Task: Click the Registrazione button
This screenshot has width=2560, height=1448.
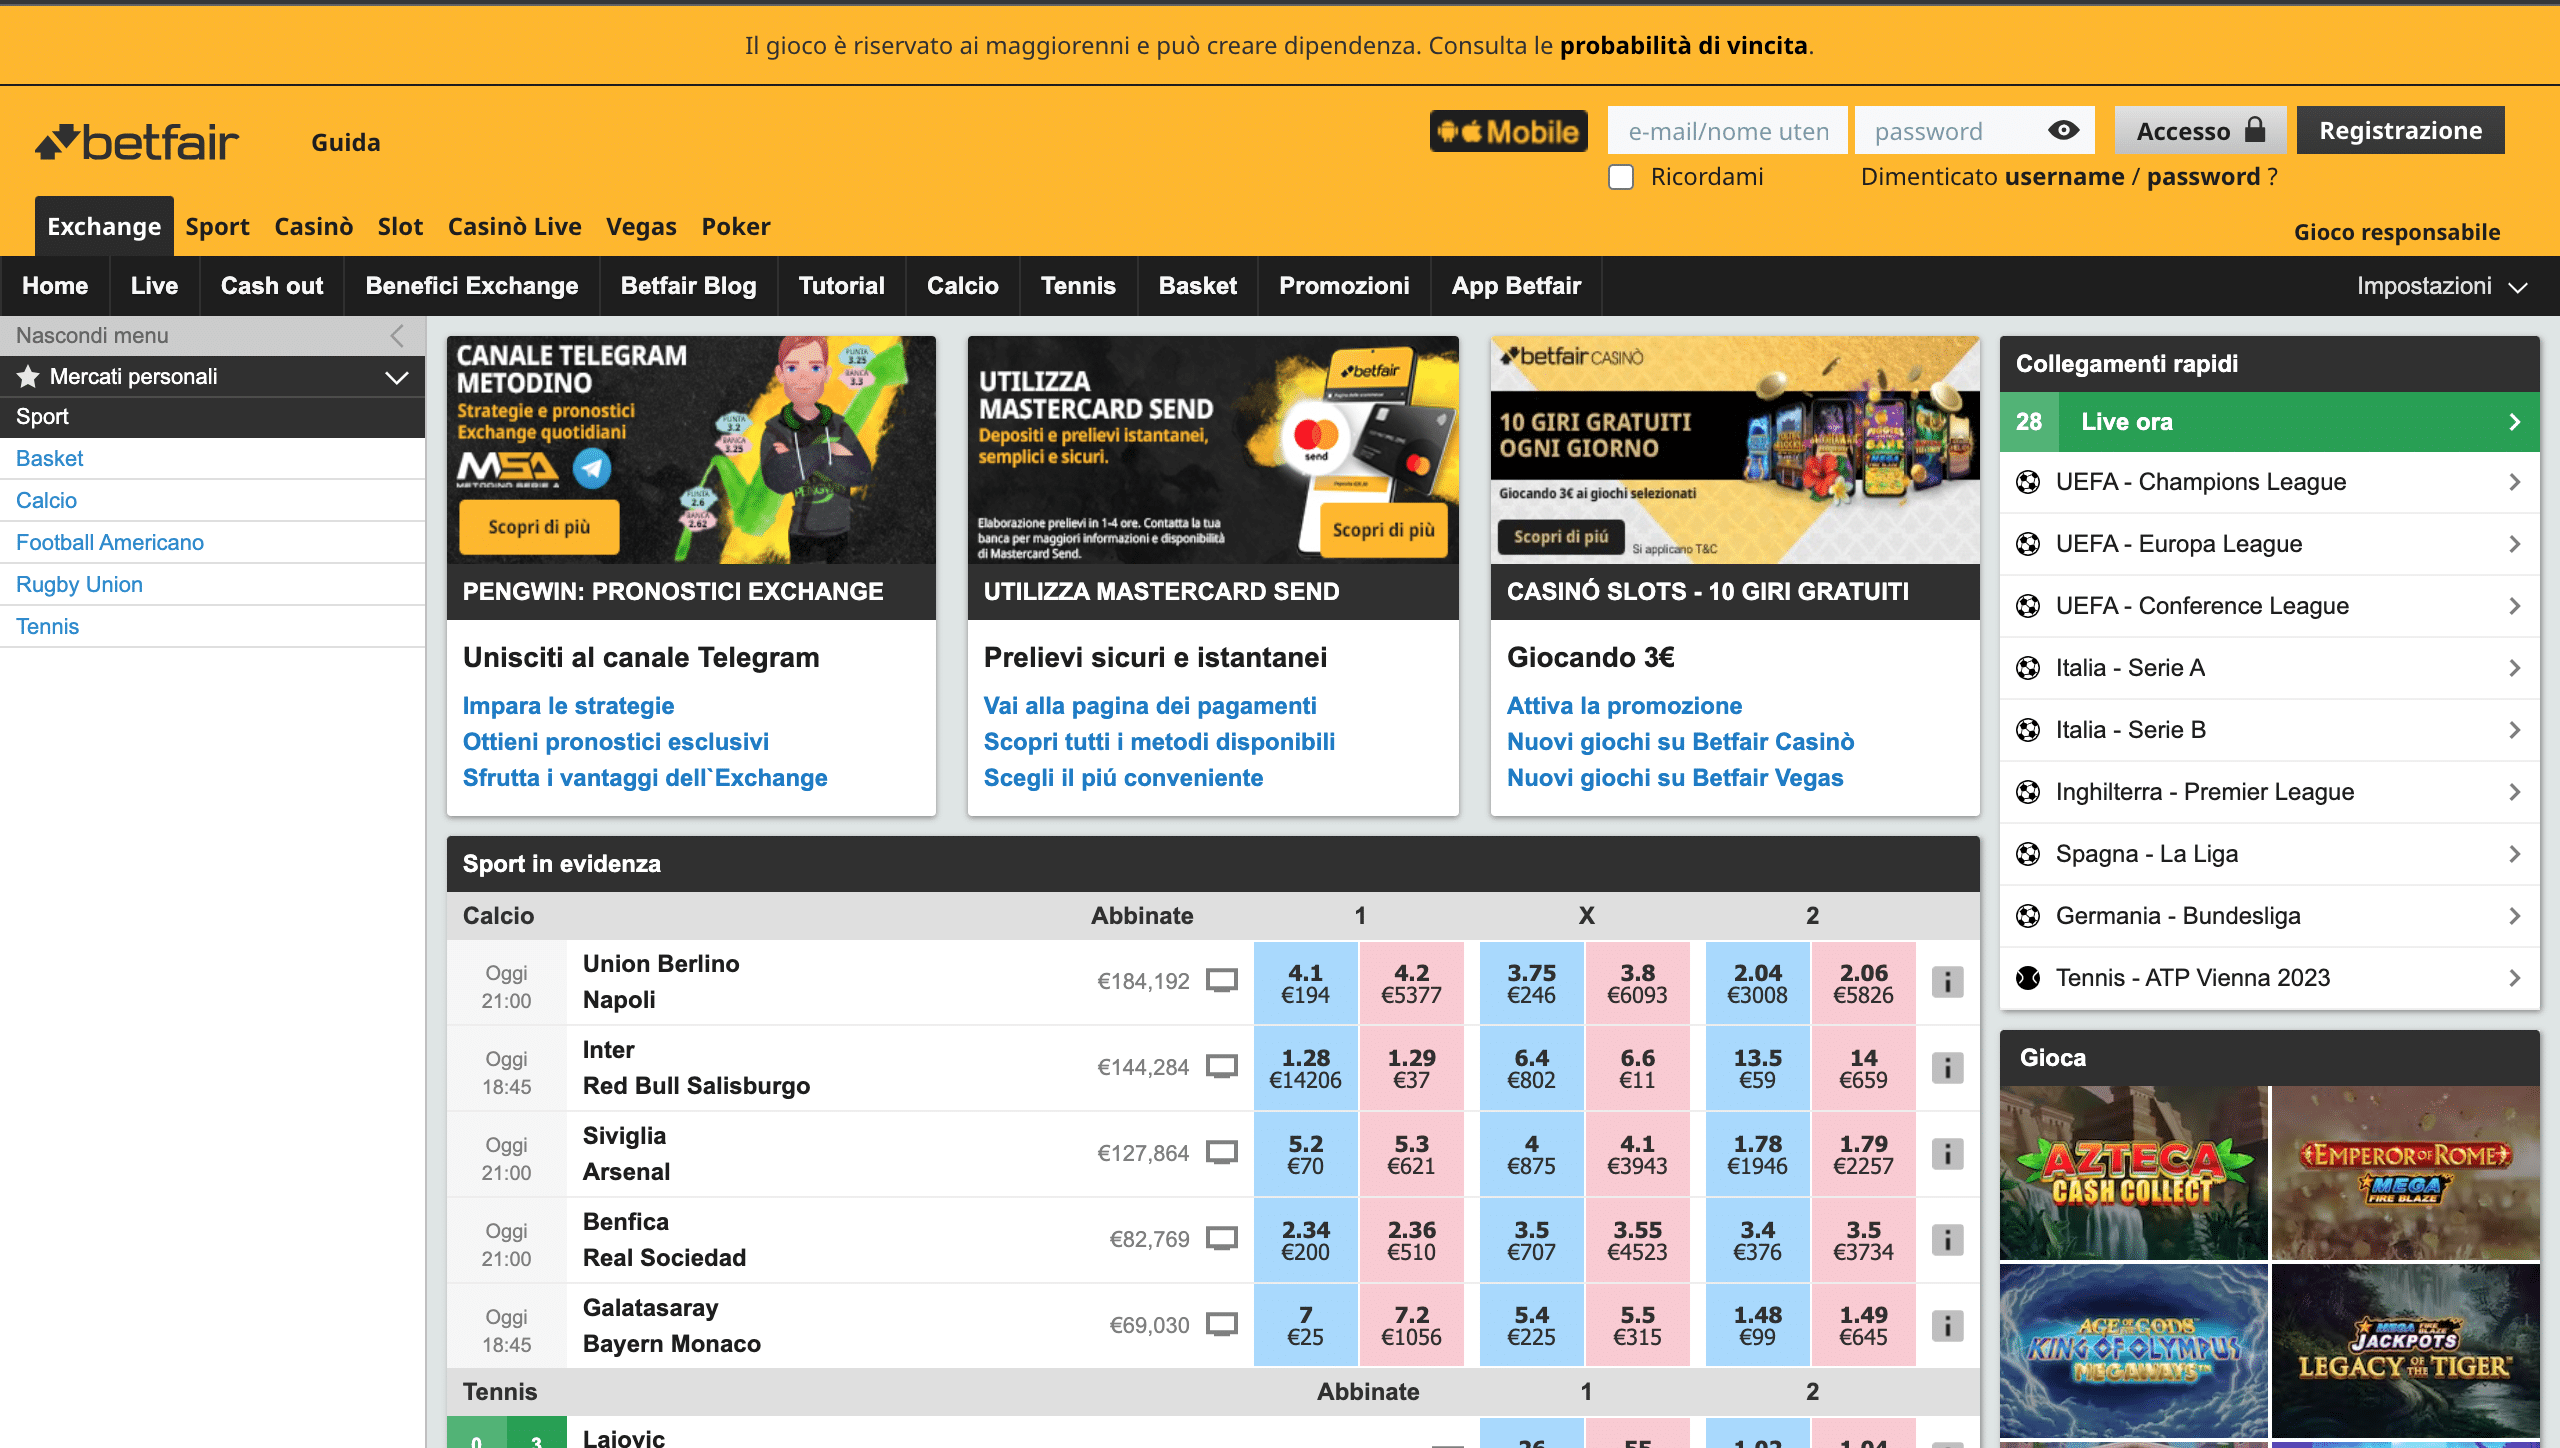Action: 2400,131
